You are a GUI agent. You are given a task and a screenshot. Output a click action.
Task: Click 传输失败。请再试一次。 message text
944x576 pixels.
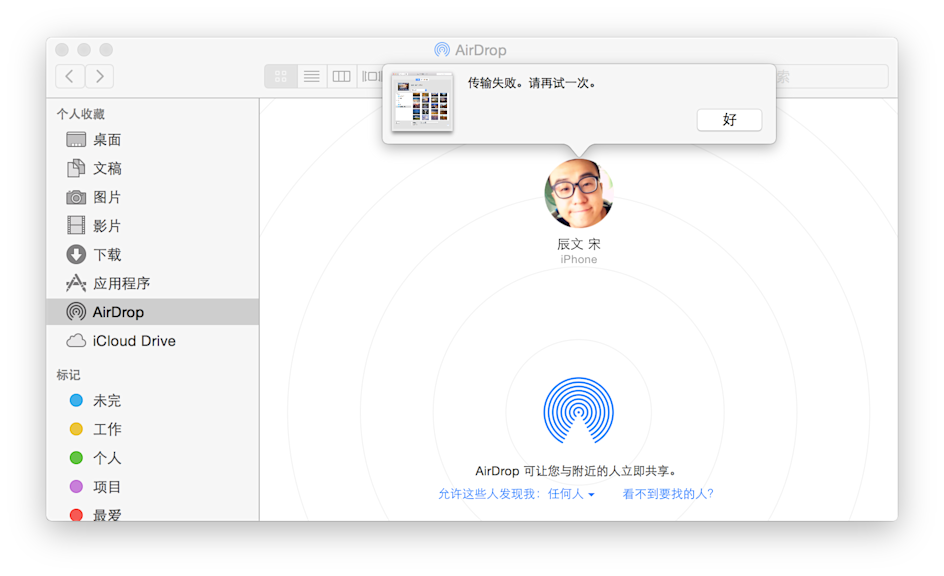532,83
